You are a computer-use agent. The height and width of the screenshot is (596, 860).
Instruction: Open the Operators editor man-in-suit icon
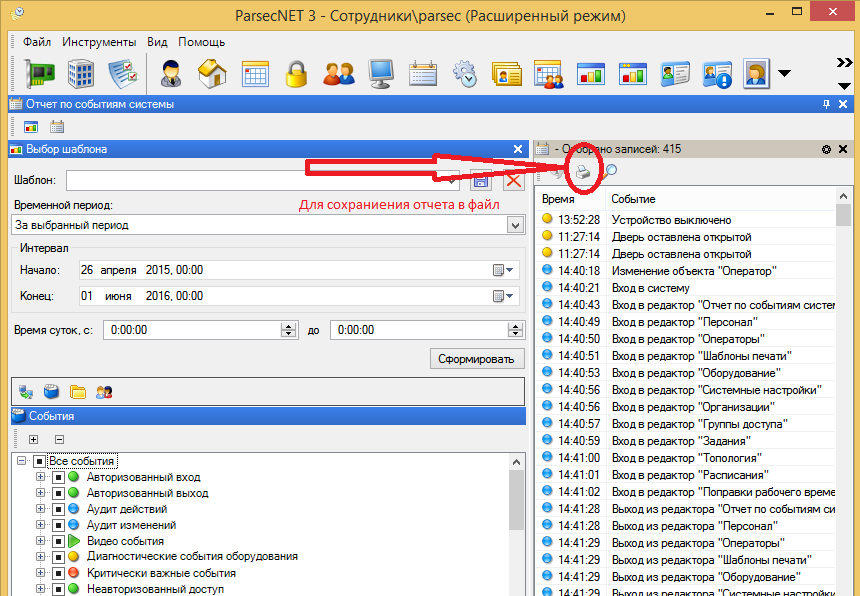(171, 73)
